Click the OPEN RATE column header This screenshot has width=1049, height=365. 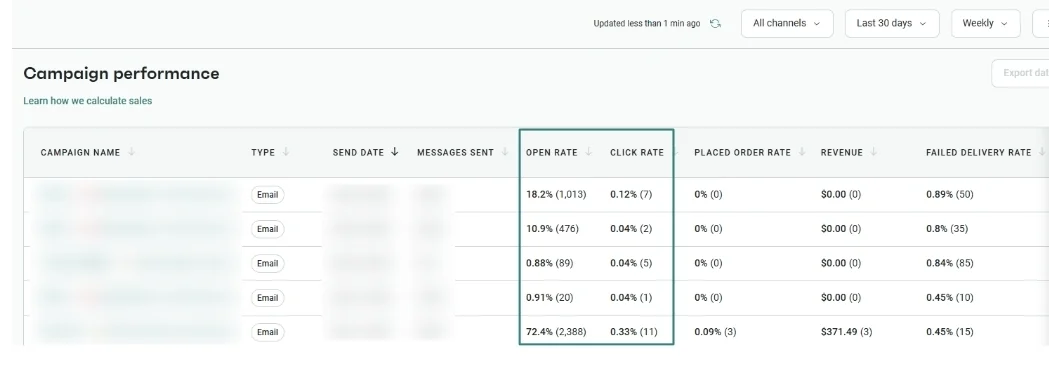pos(551,152)
